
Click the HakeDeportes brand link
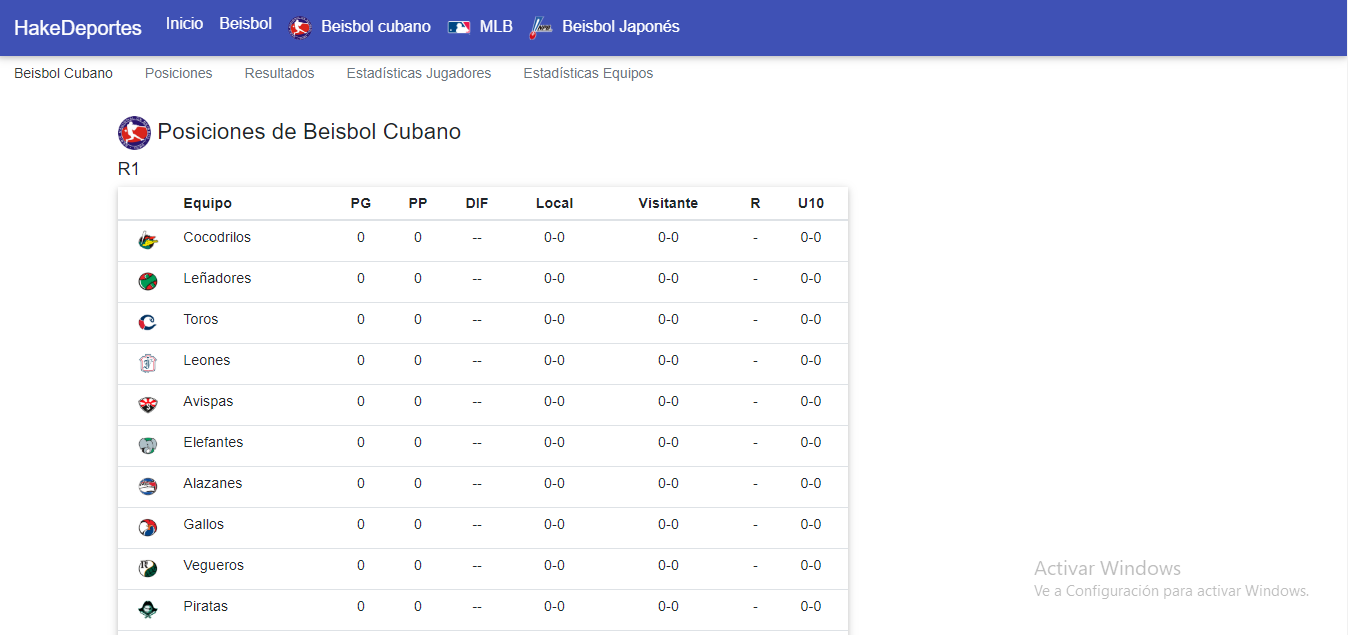78,28
